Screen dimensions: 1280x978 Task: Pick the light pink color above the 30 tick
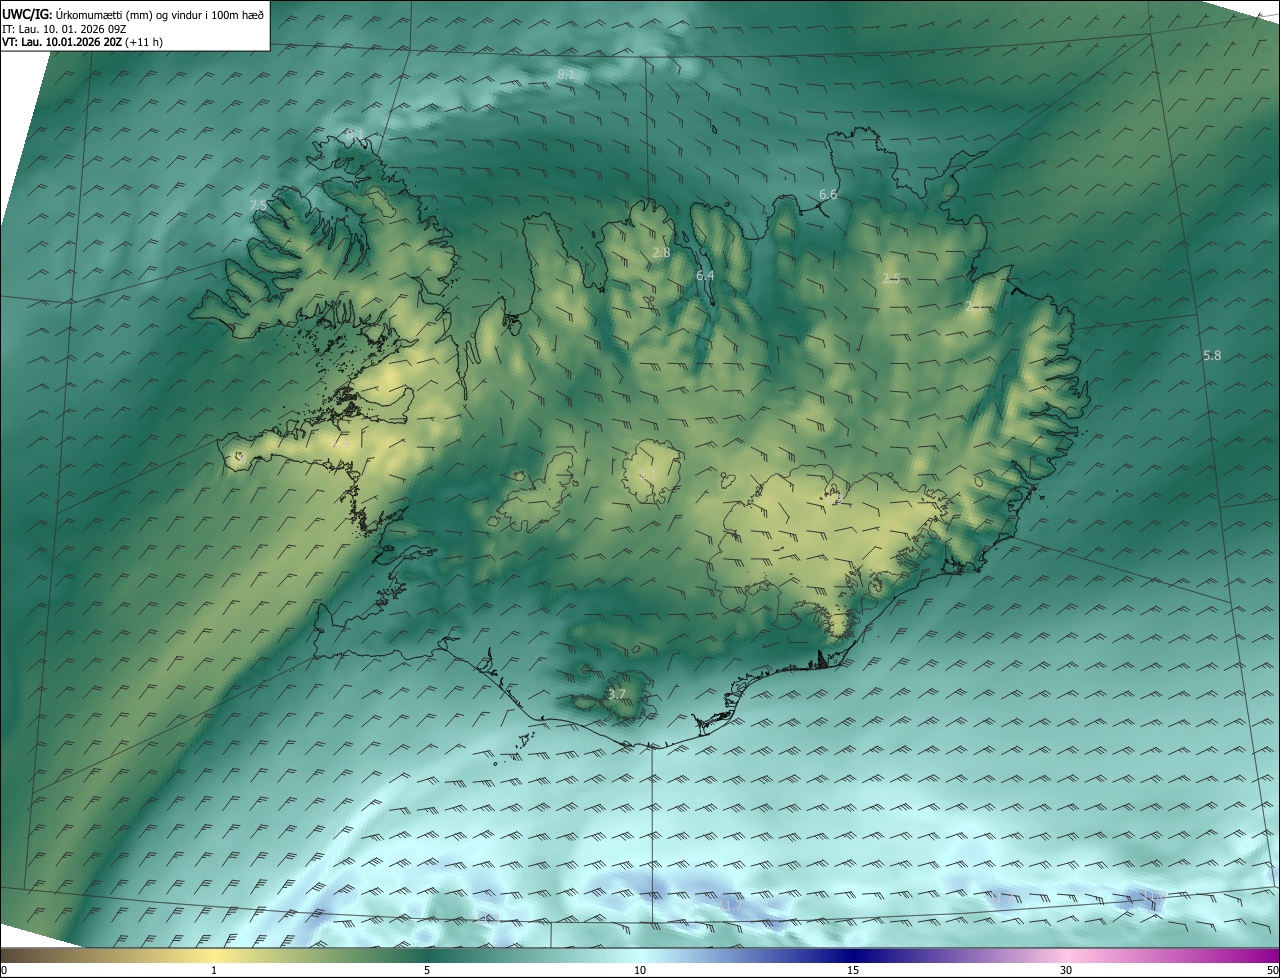(x=1066, y=955)
